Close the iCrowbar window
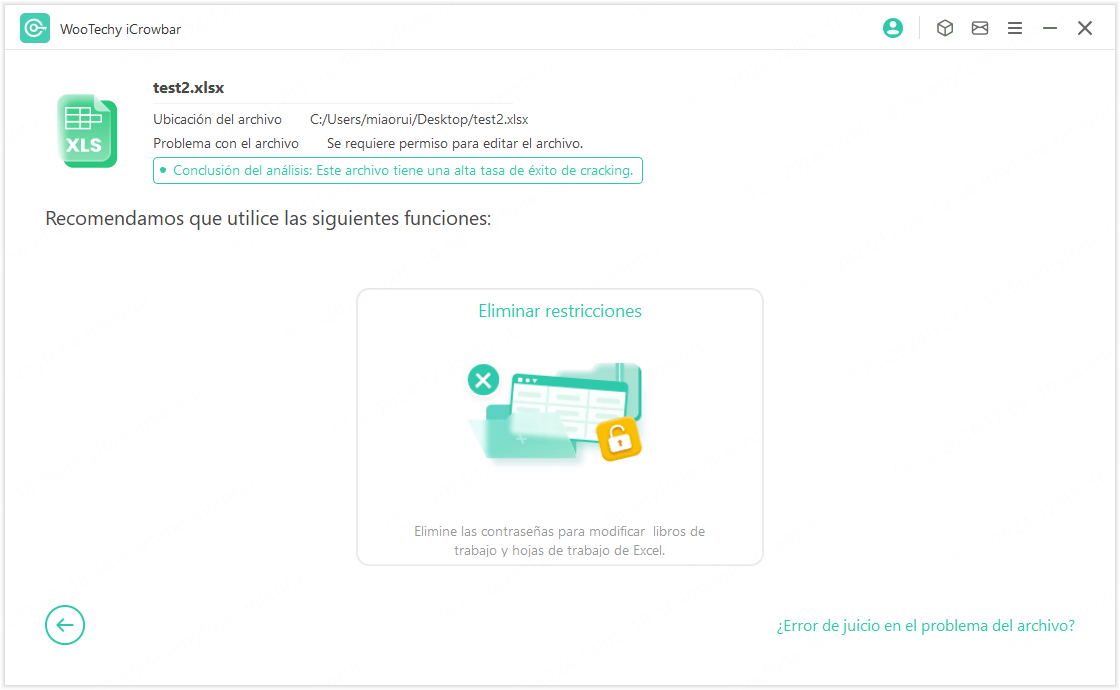 1085,29
